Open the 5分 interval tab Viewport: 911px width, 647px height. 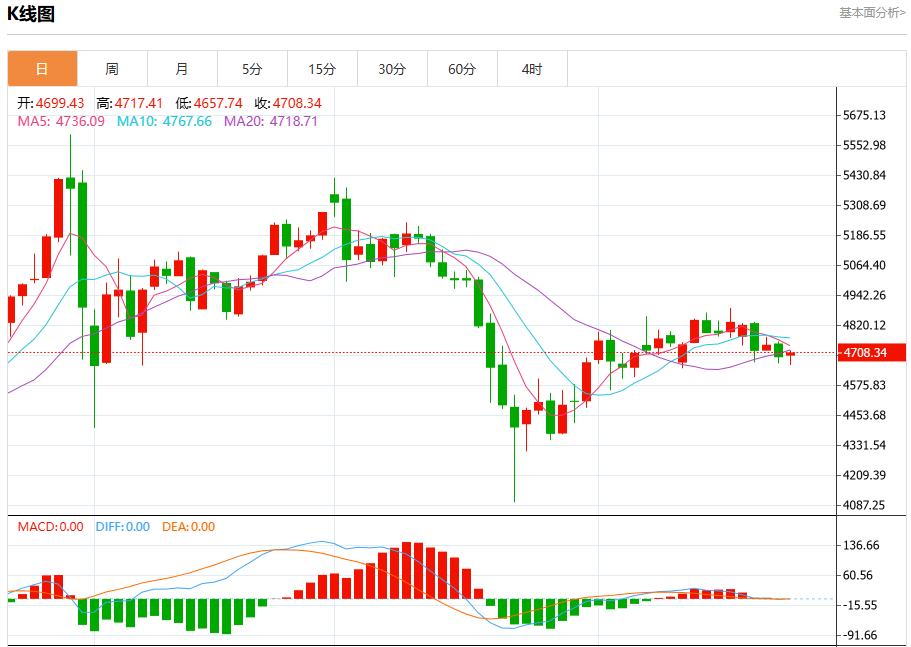(252, 69)
